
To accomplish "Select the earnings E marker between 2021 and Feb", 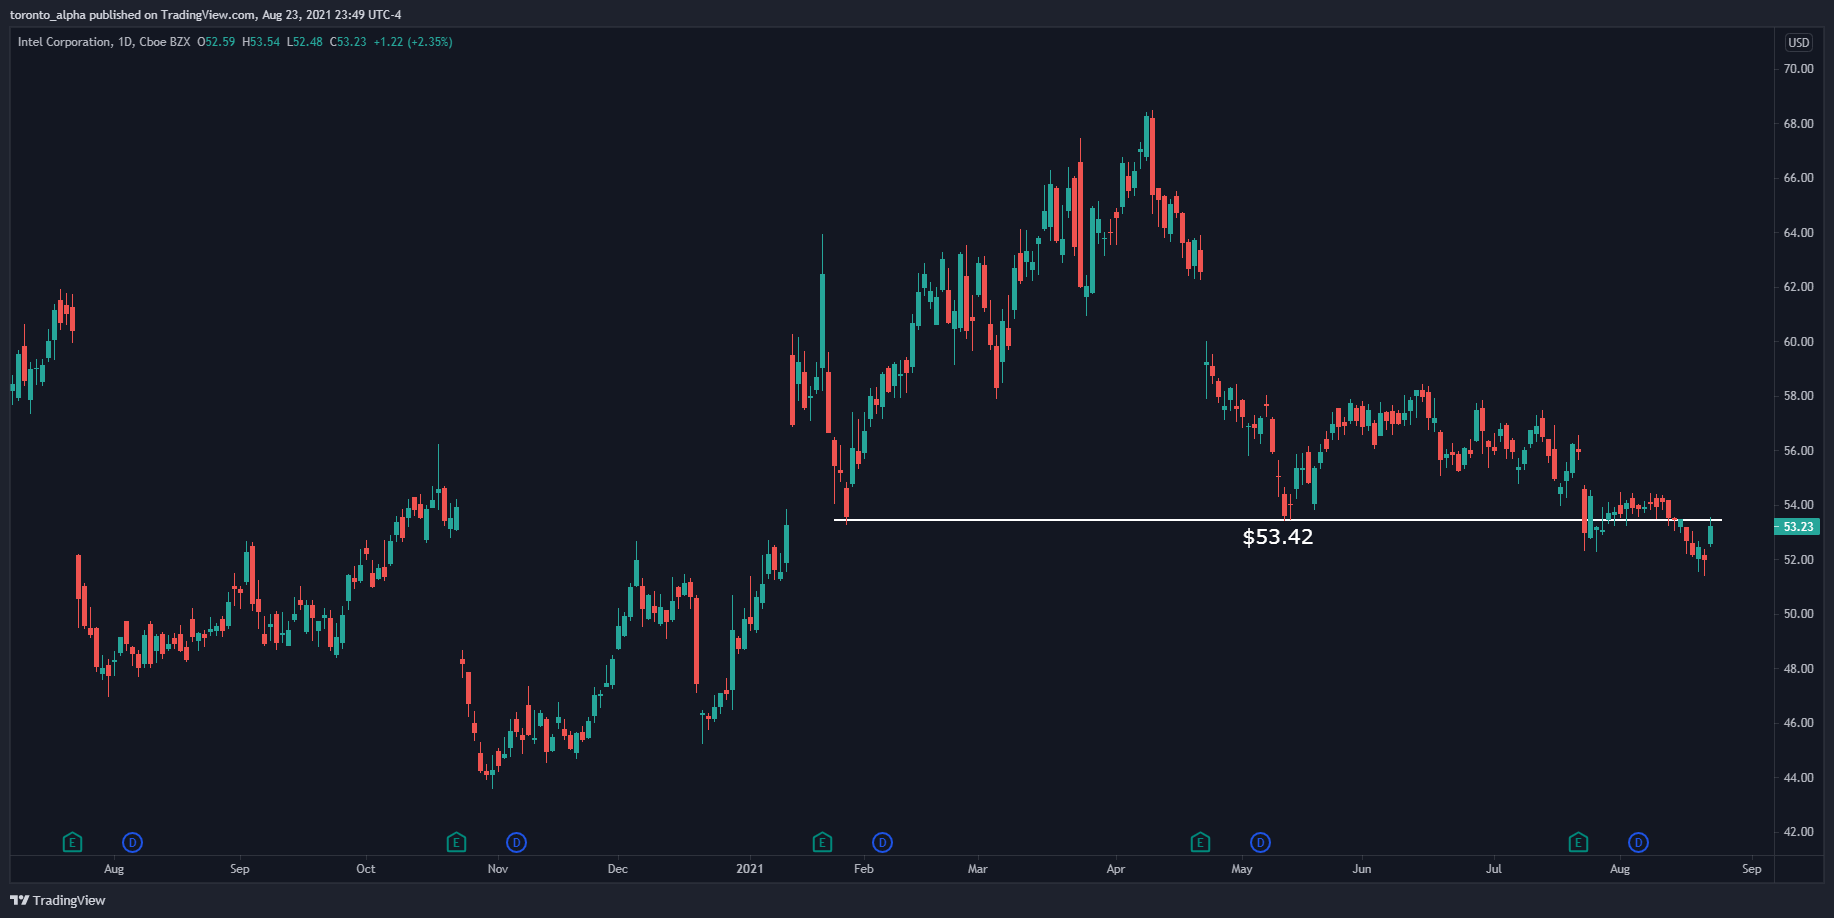I will [x=822, y=842].
